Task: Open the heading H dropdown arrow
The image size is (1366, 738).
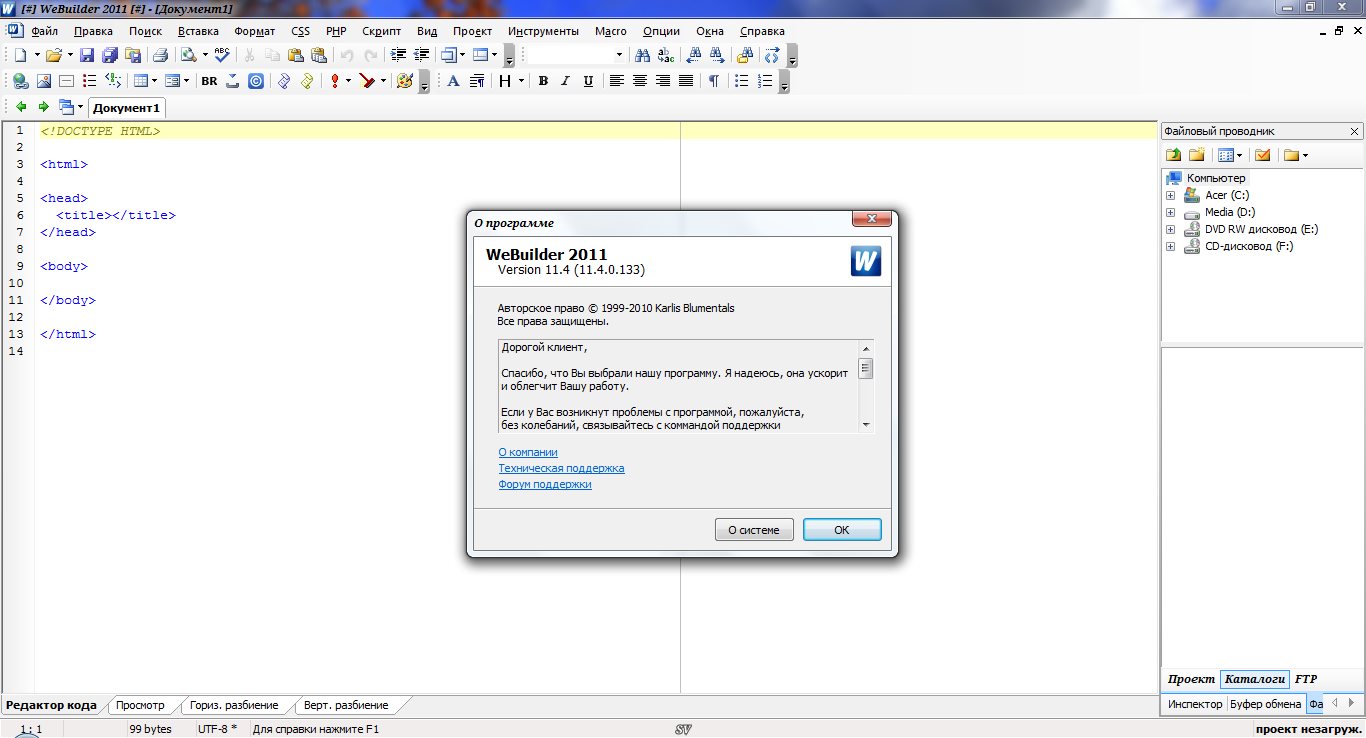Action: [x=521, y=81]
